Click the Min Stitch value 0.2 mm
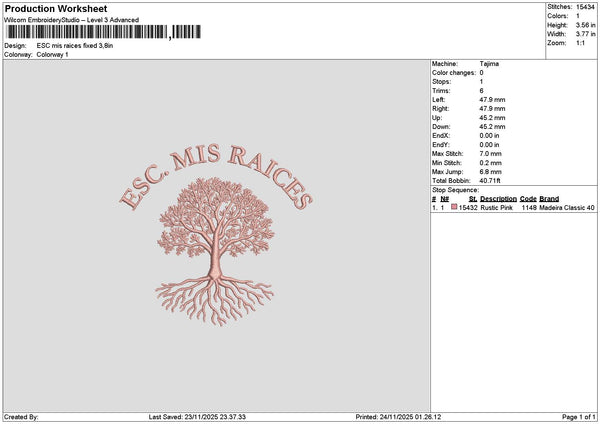Image resolution: width=600 pixels, height=424 pixels. tap(491, 163)
